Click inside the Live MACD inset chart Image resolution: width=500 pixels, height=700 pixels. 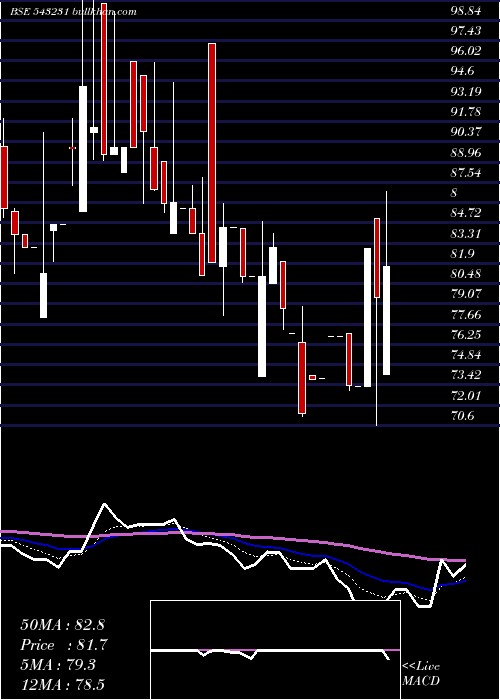(275, 650)
